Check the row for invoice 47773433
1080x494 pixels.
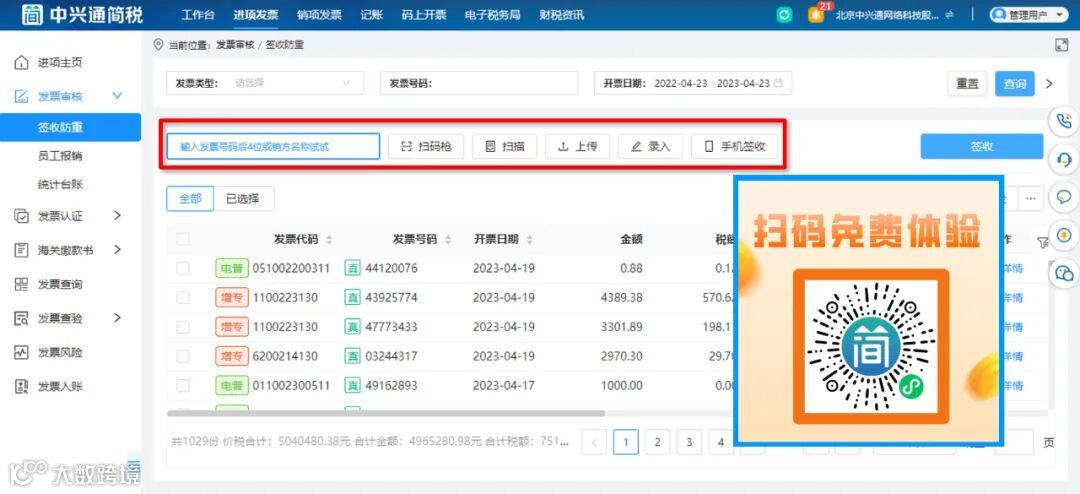(183, 327)
